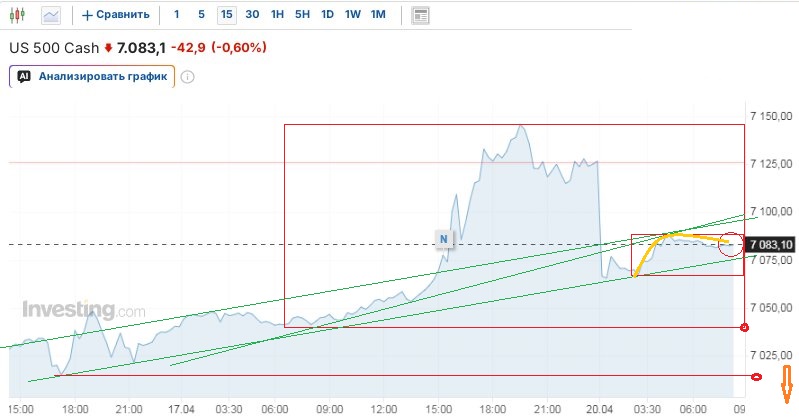
Task: Select the 1W weekly timeframe
Action: click(352, 15)
